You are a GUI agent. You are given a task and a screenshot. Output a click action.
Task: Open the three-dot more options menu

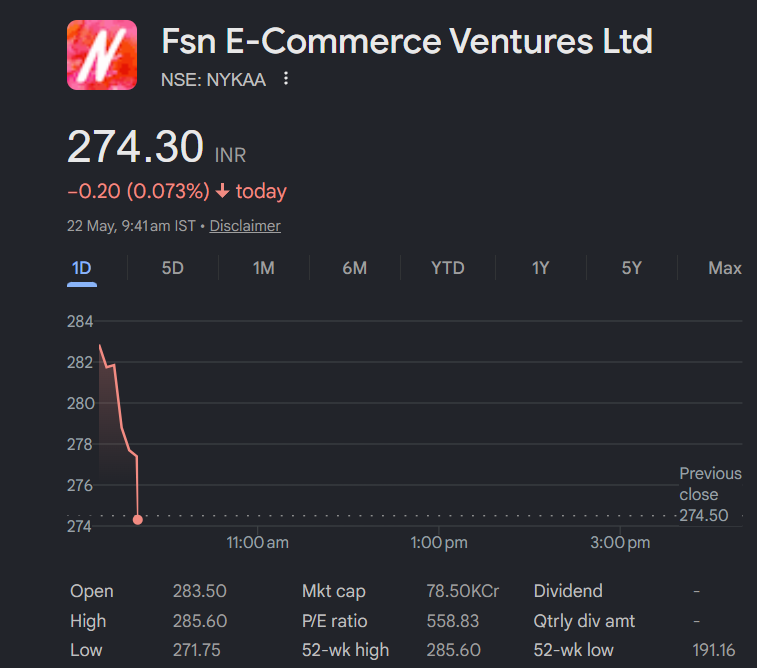point(286,78)
